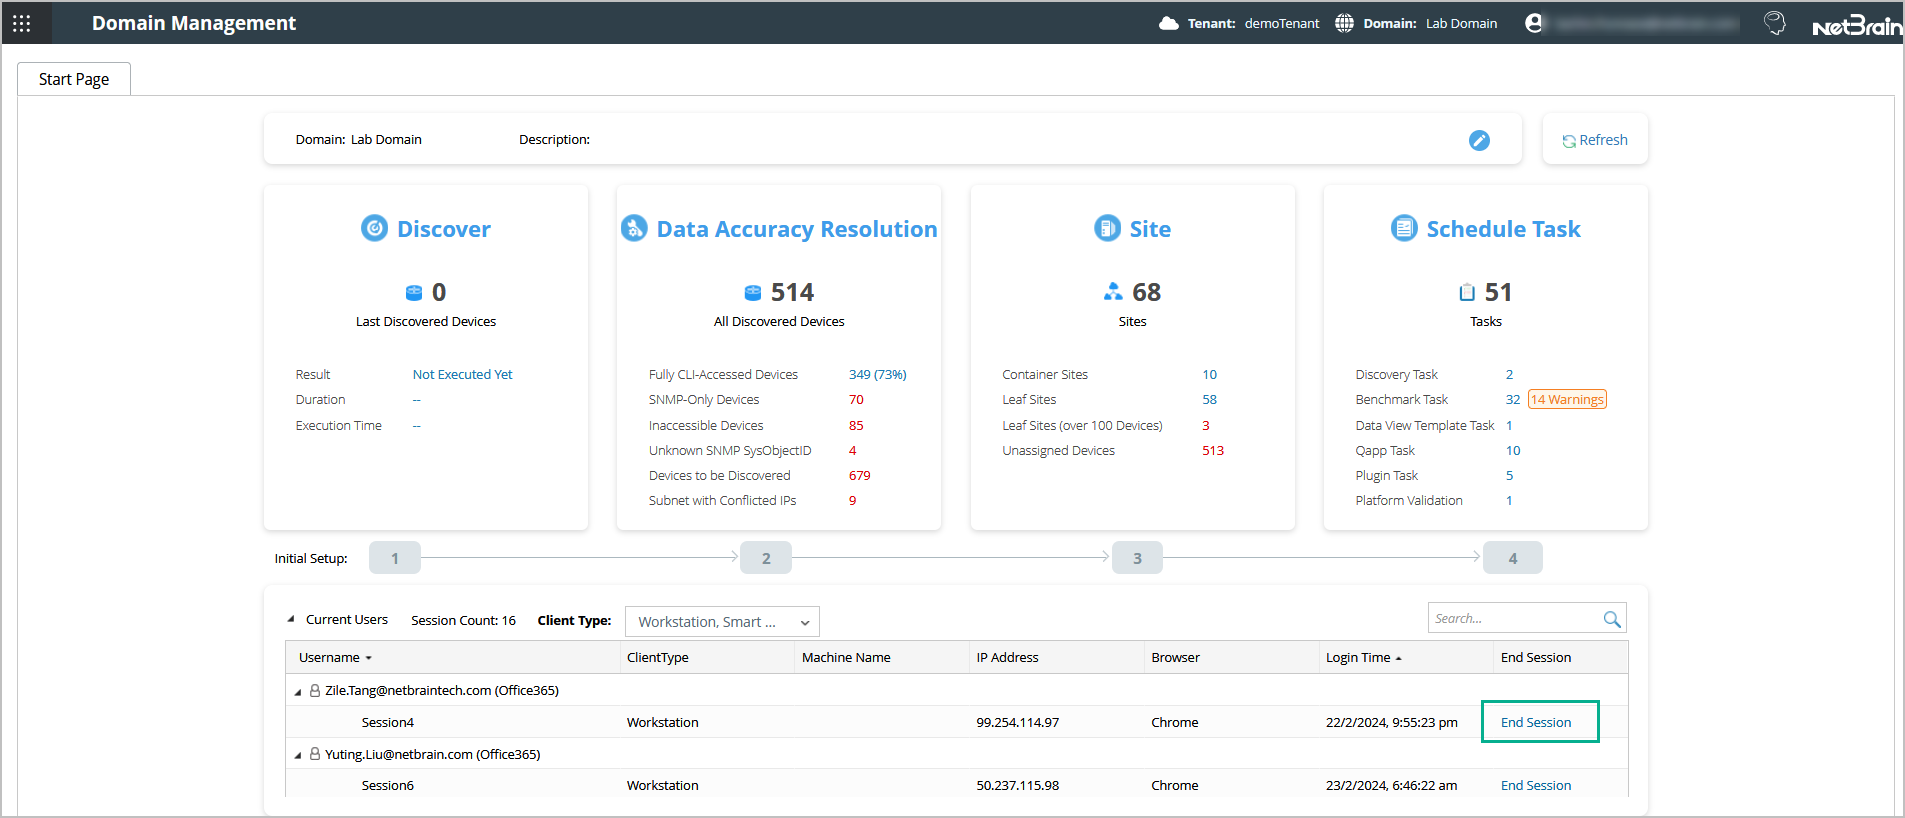Viewport: 1905px width, 818px height.
Task: Switch to the Start Page tab
Action: (x=74, y=79)
